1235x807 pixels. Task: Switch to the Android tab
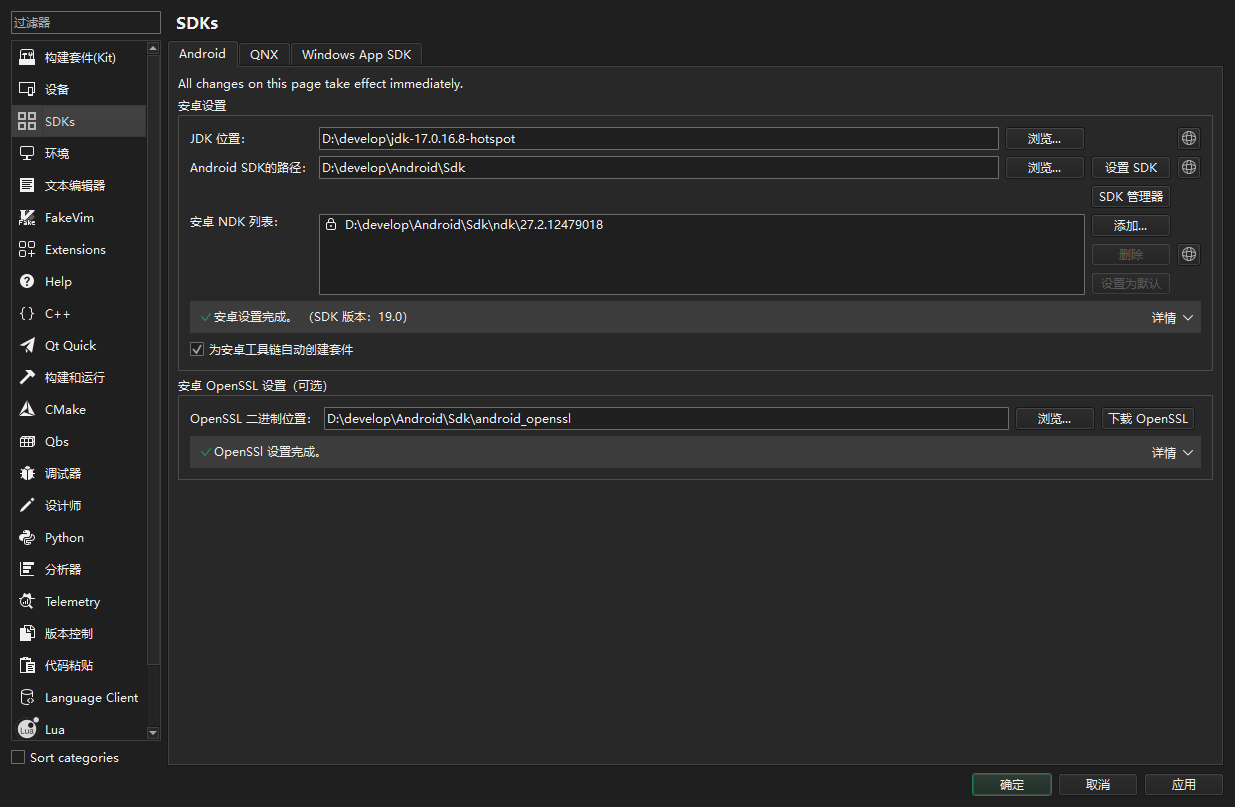coord(203,54)
